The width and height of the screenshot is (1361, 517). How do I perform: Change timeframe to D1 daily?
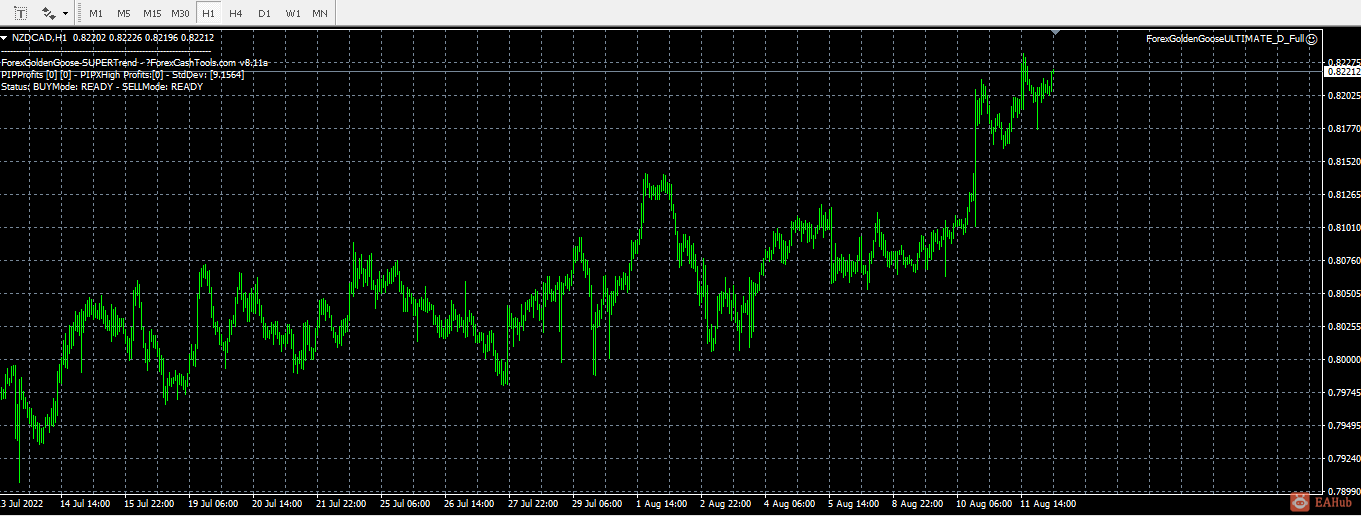tap(264, 13)
